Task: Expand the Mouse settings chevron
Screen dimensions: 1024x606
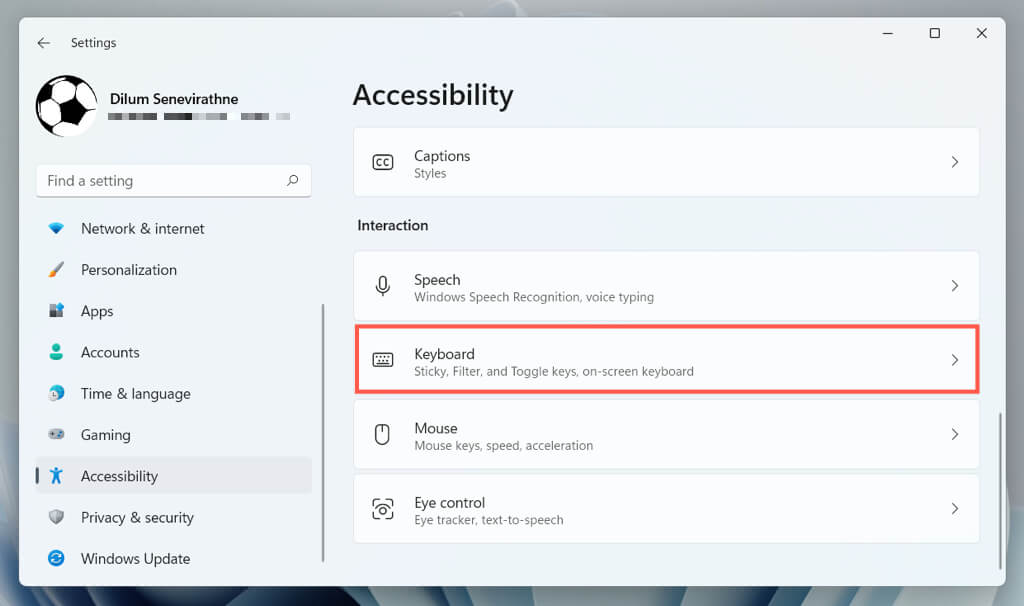Action: (x=954, y=435)
